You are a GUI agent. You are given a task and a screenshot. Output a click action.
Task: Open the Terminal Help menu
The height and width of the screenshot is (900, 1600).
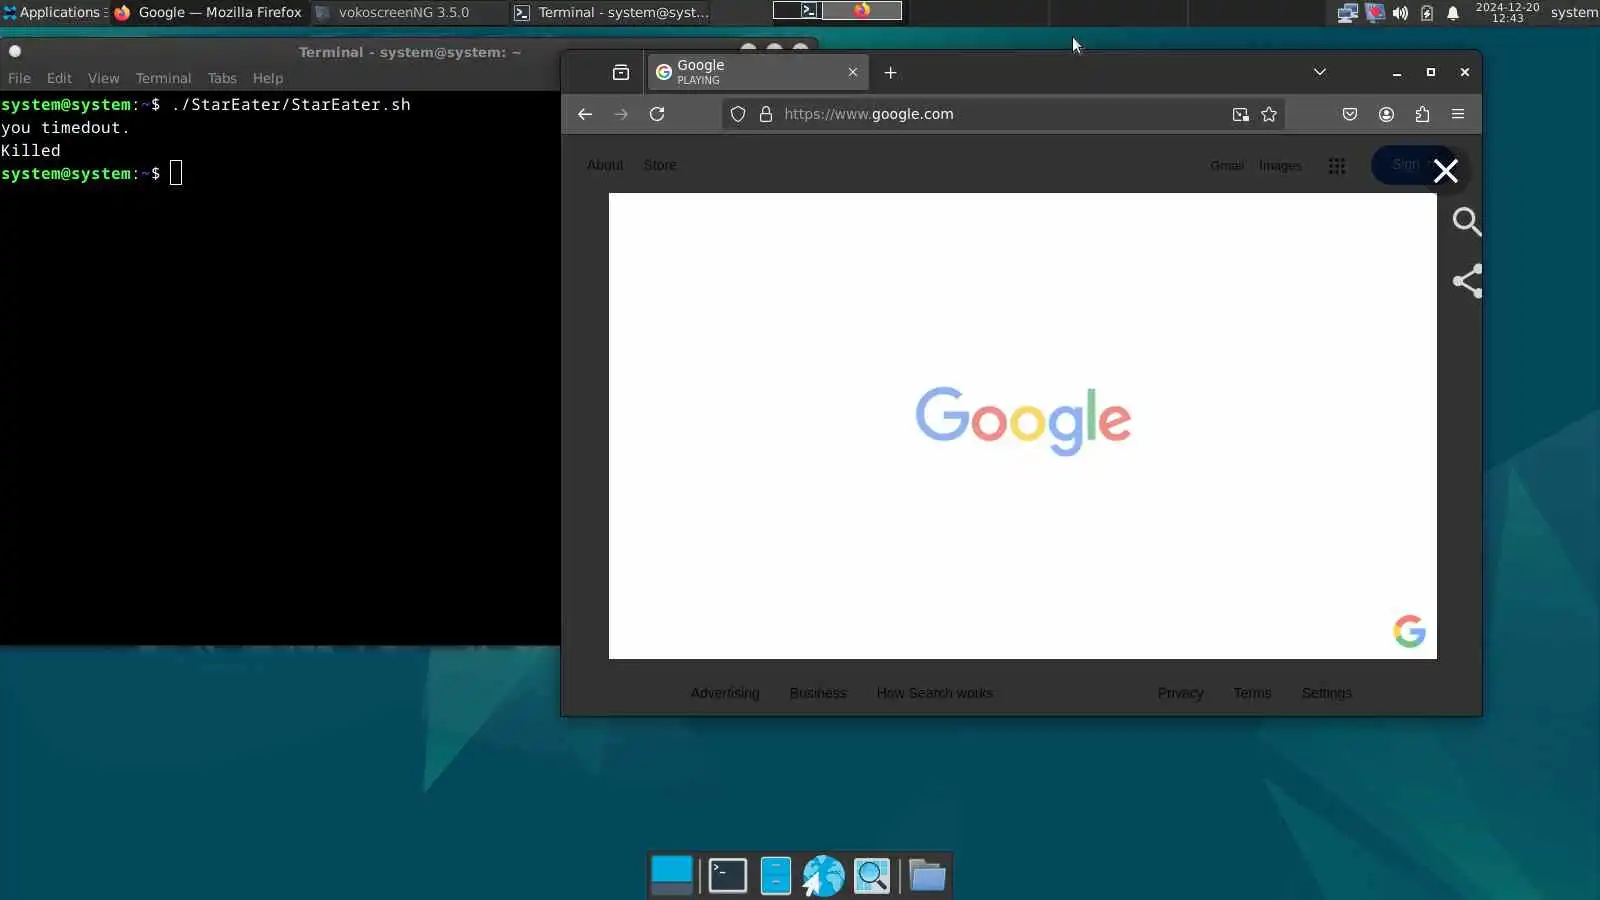click(x=268, y=78)
